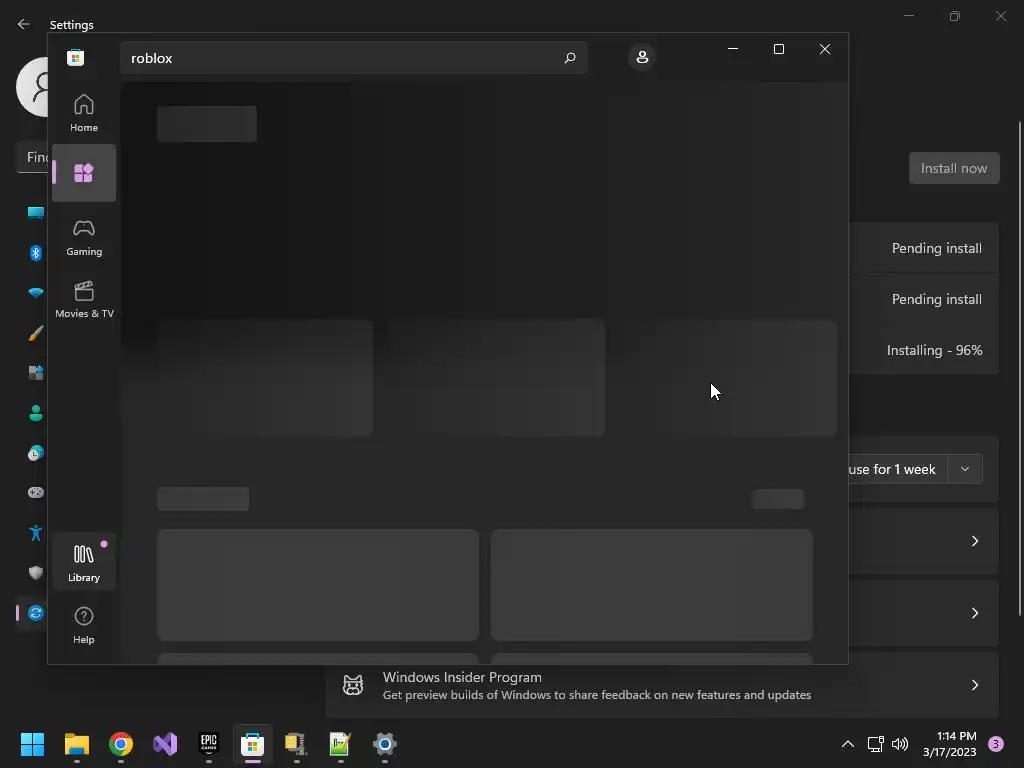Minimize the Microsoft Store window
The height and width of the screenshot is (768, 1024).
[x=733, y=49]
